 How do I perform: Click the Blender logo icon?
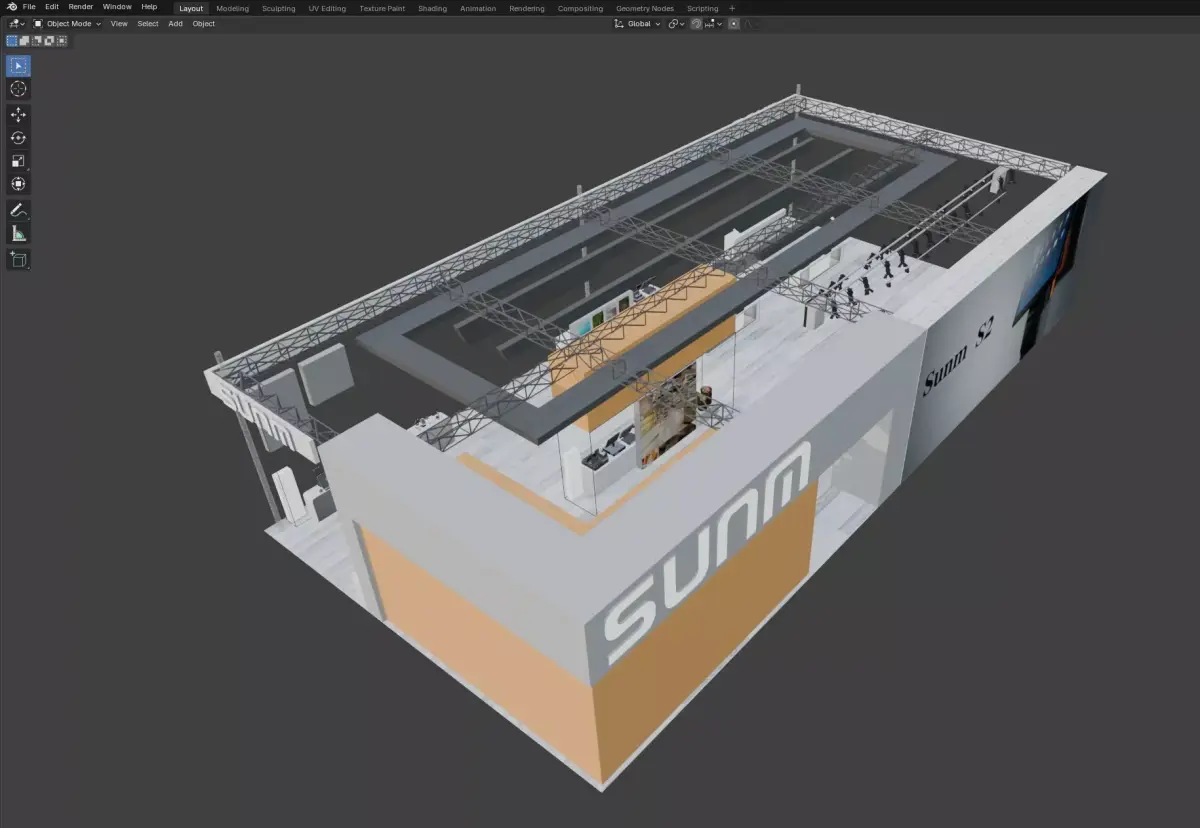pyautogui.click(x=11, y=7)
